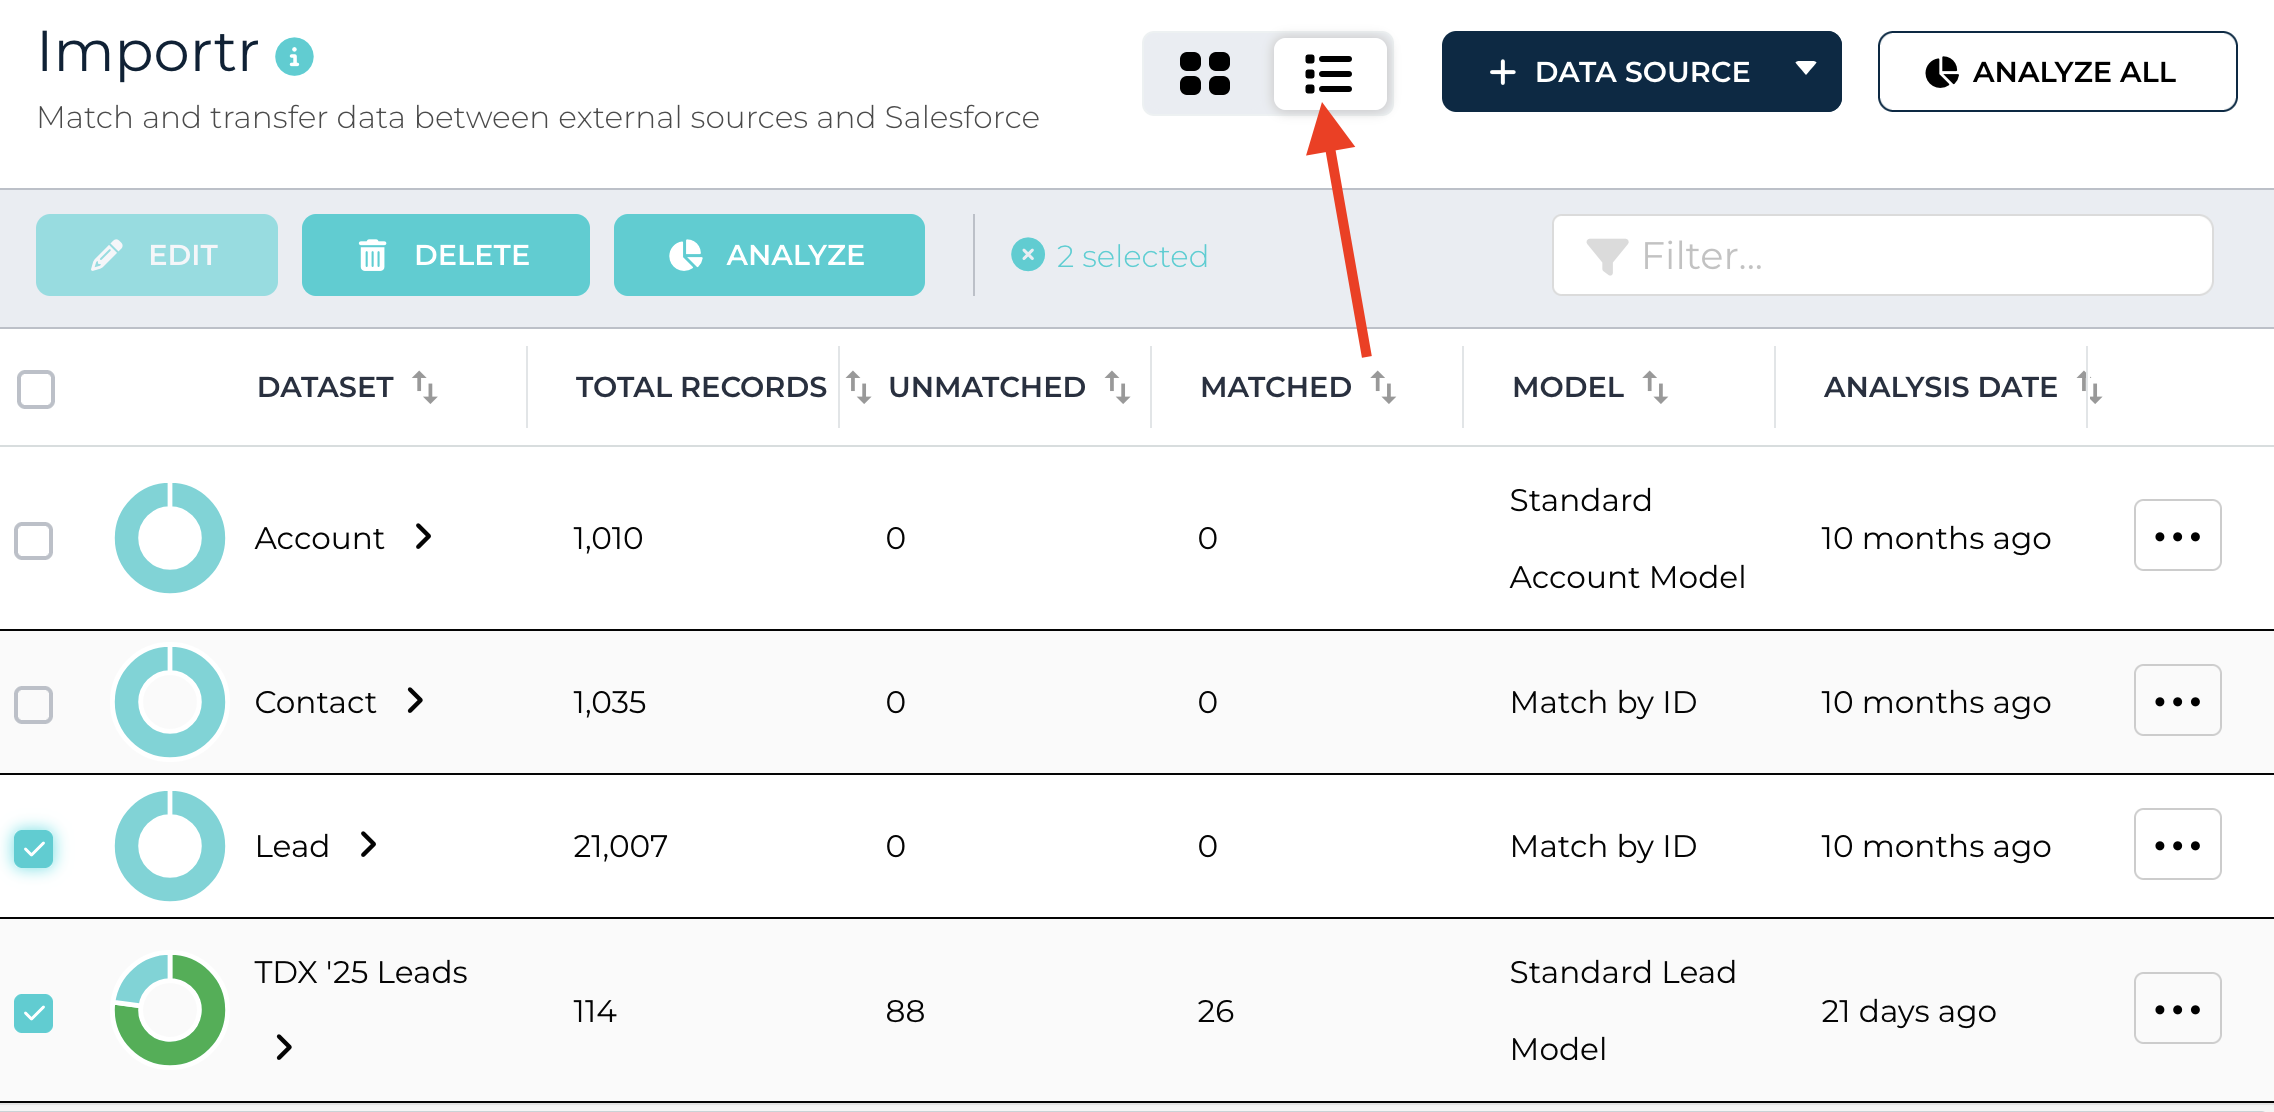Open more options for Contact row
This screenshot has height=1112, width=2274.
2177,701
